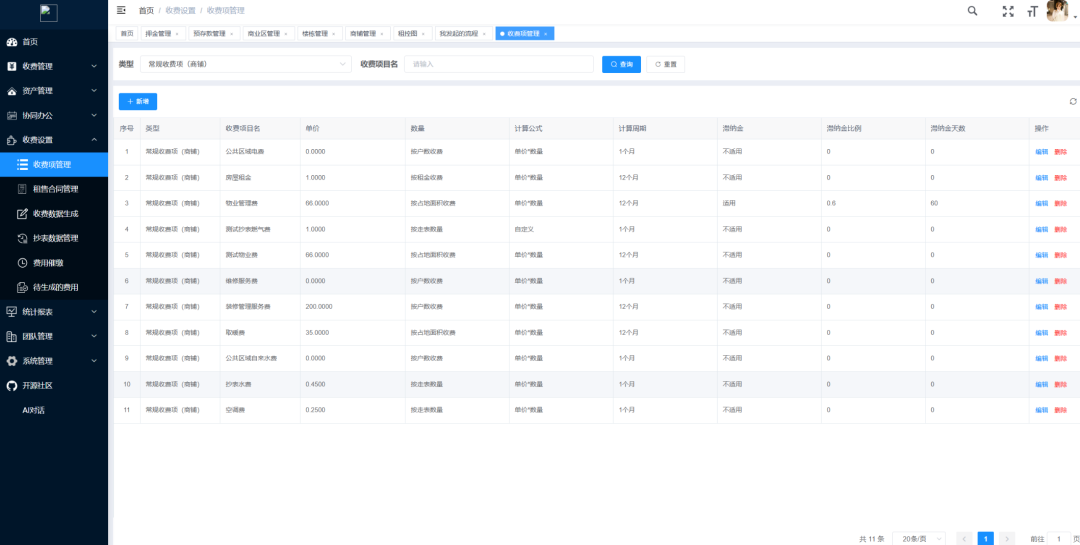1080x545 pixels.
Task: Click the 收费管理 yen icon in sidebar
Action: (x=12, y=66)
